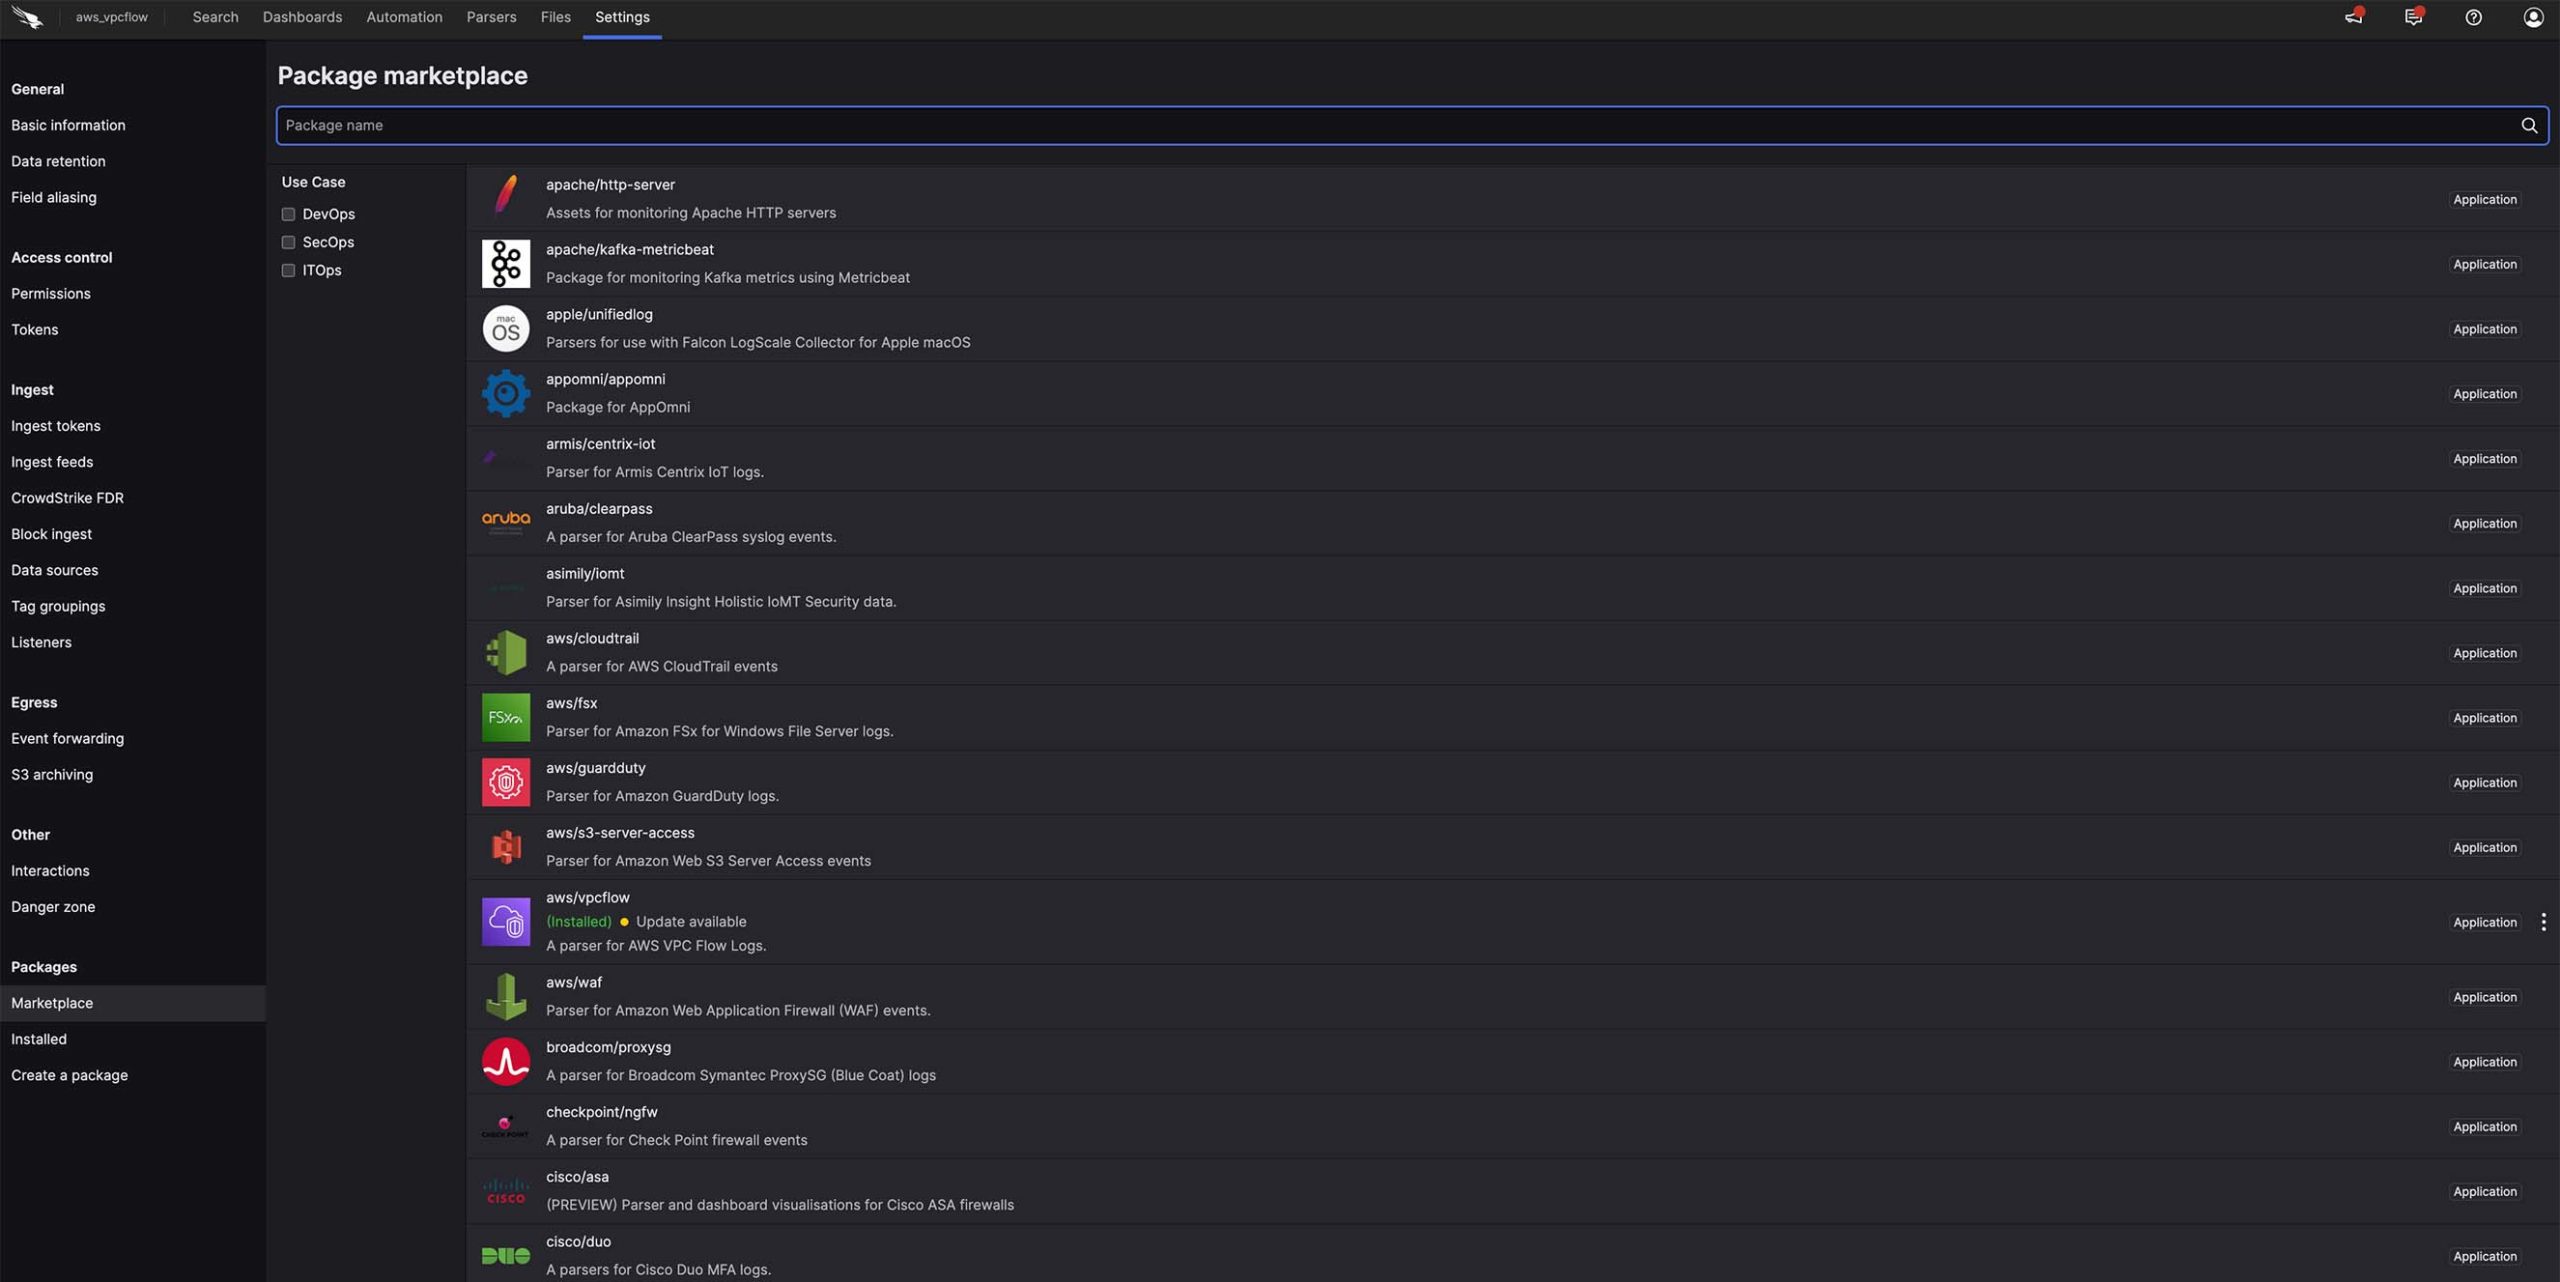2560x1282 pixels.
Task: Click the aws/waf green icon
Action: [506, 996]
